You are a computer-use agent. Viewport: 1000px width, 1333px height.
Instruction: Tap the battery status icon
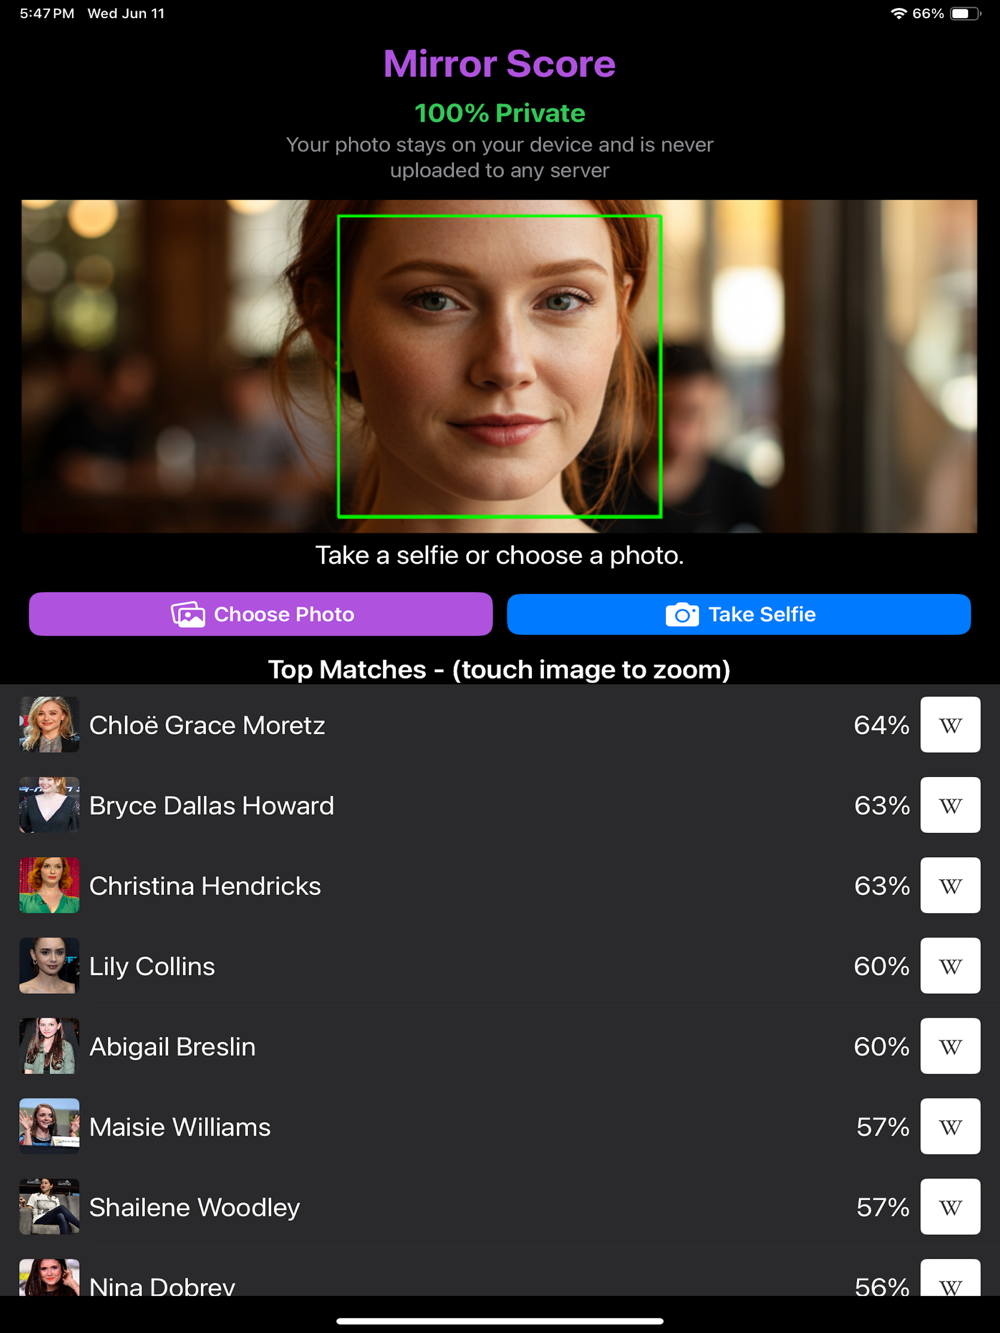(x=965, y=14)
